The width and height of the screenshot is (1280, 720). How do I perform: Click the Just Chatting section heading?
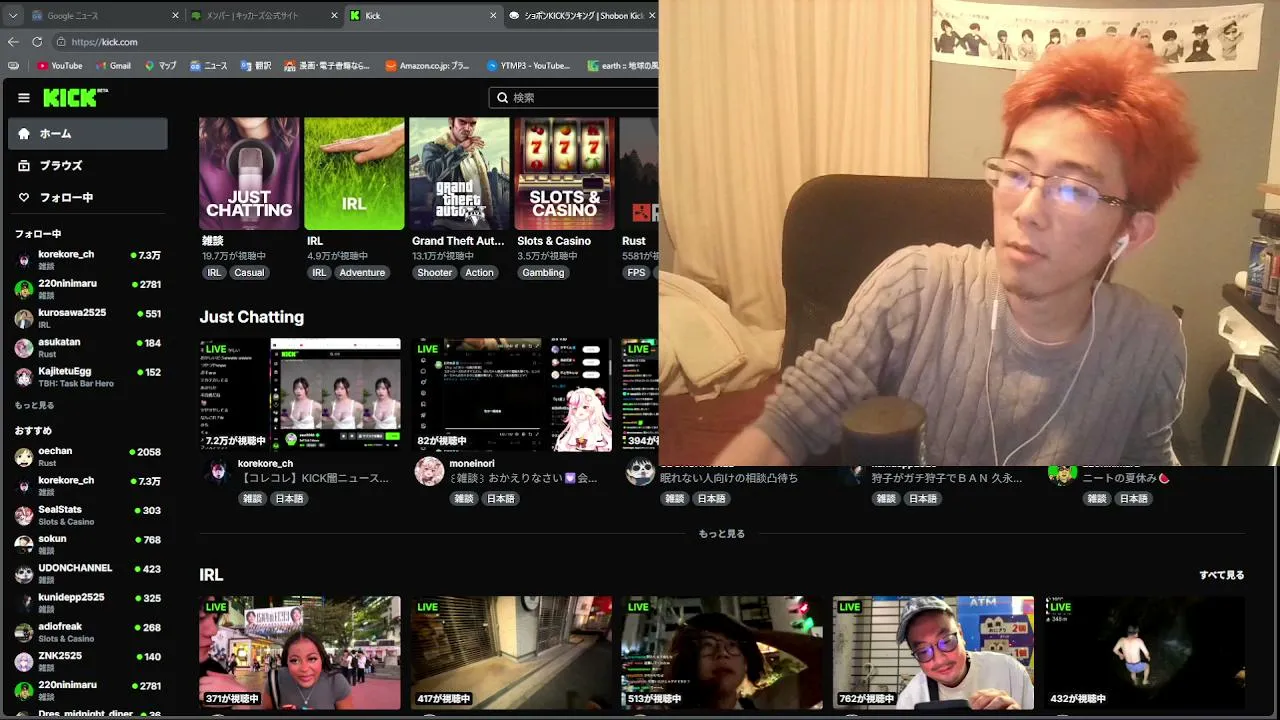click(x=252, y=317)
